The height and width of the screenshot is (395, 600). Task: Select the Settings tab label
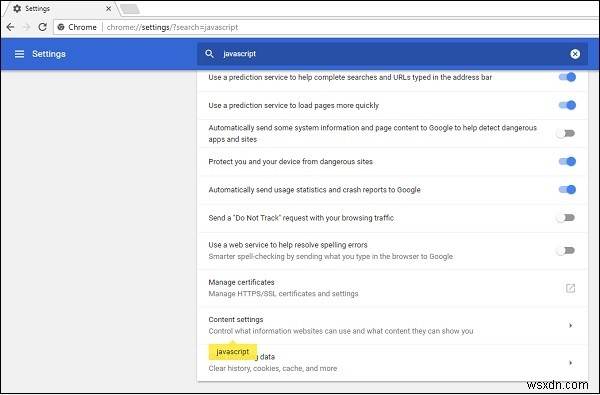pyautogui.click(x=38, y=8)
